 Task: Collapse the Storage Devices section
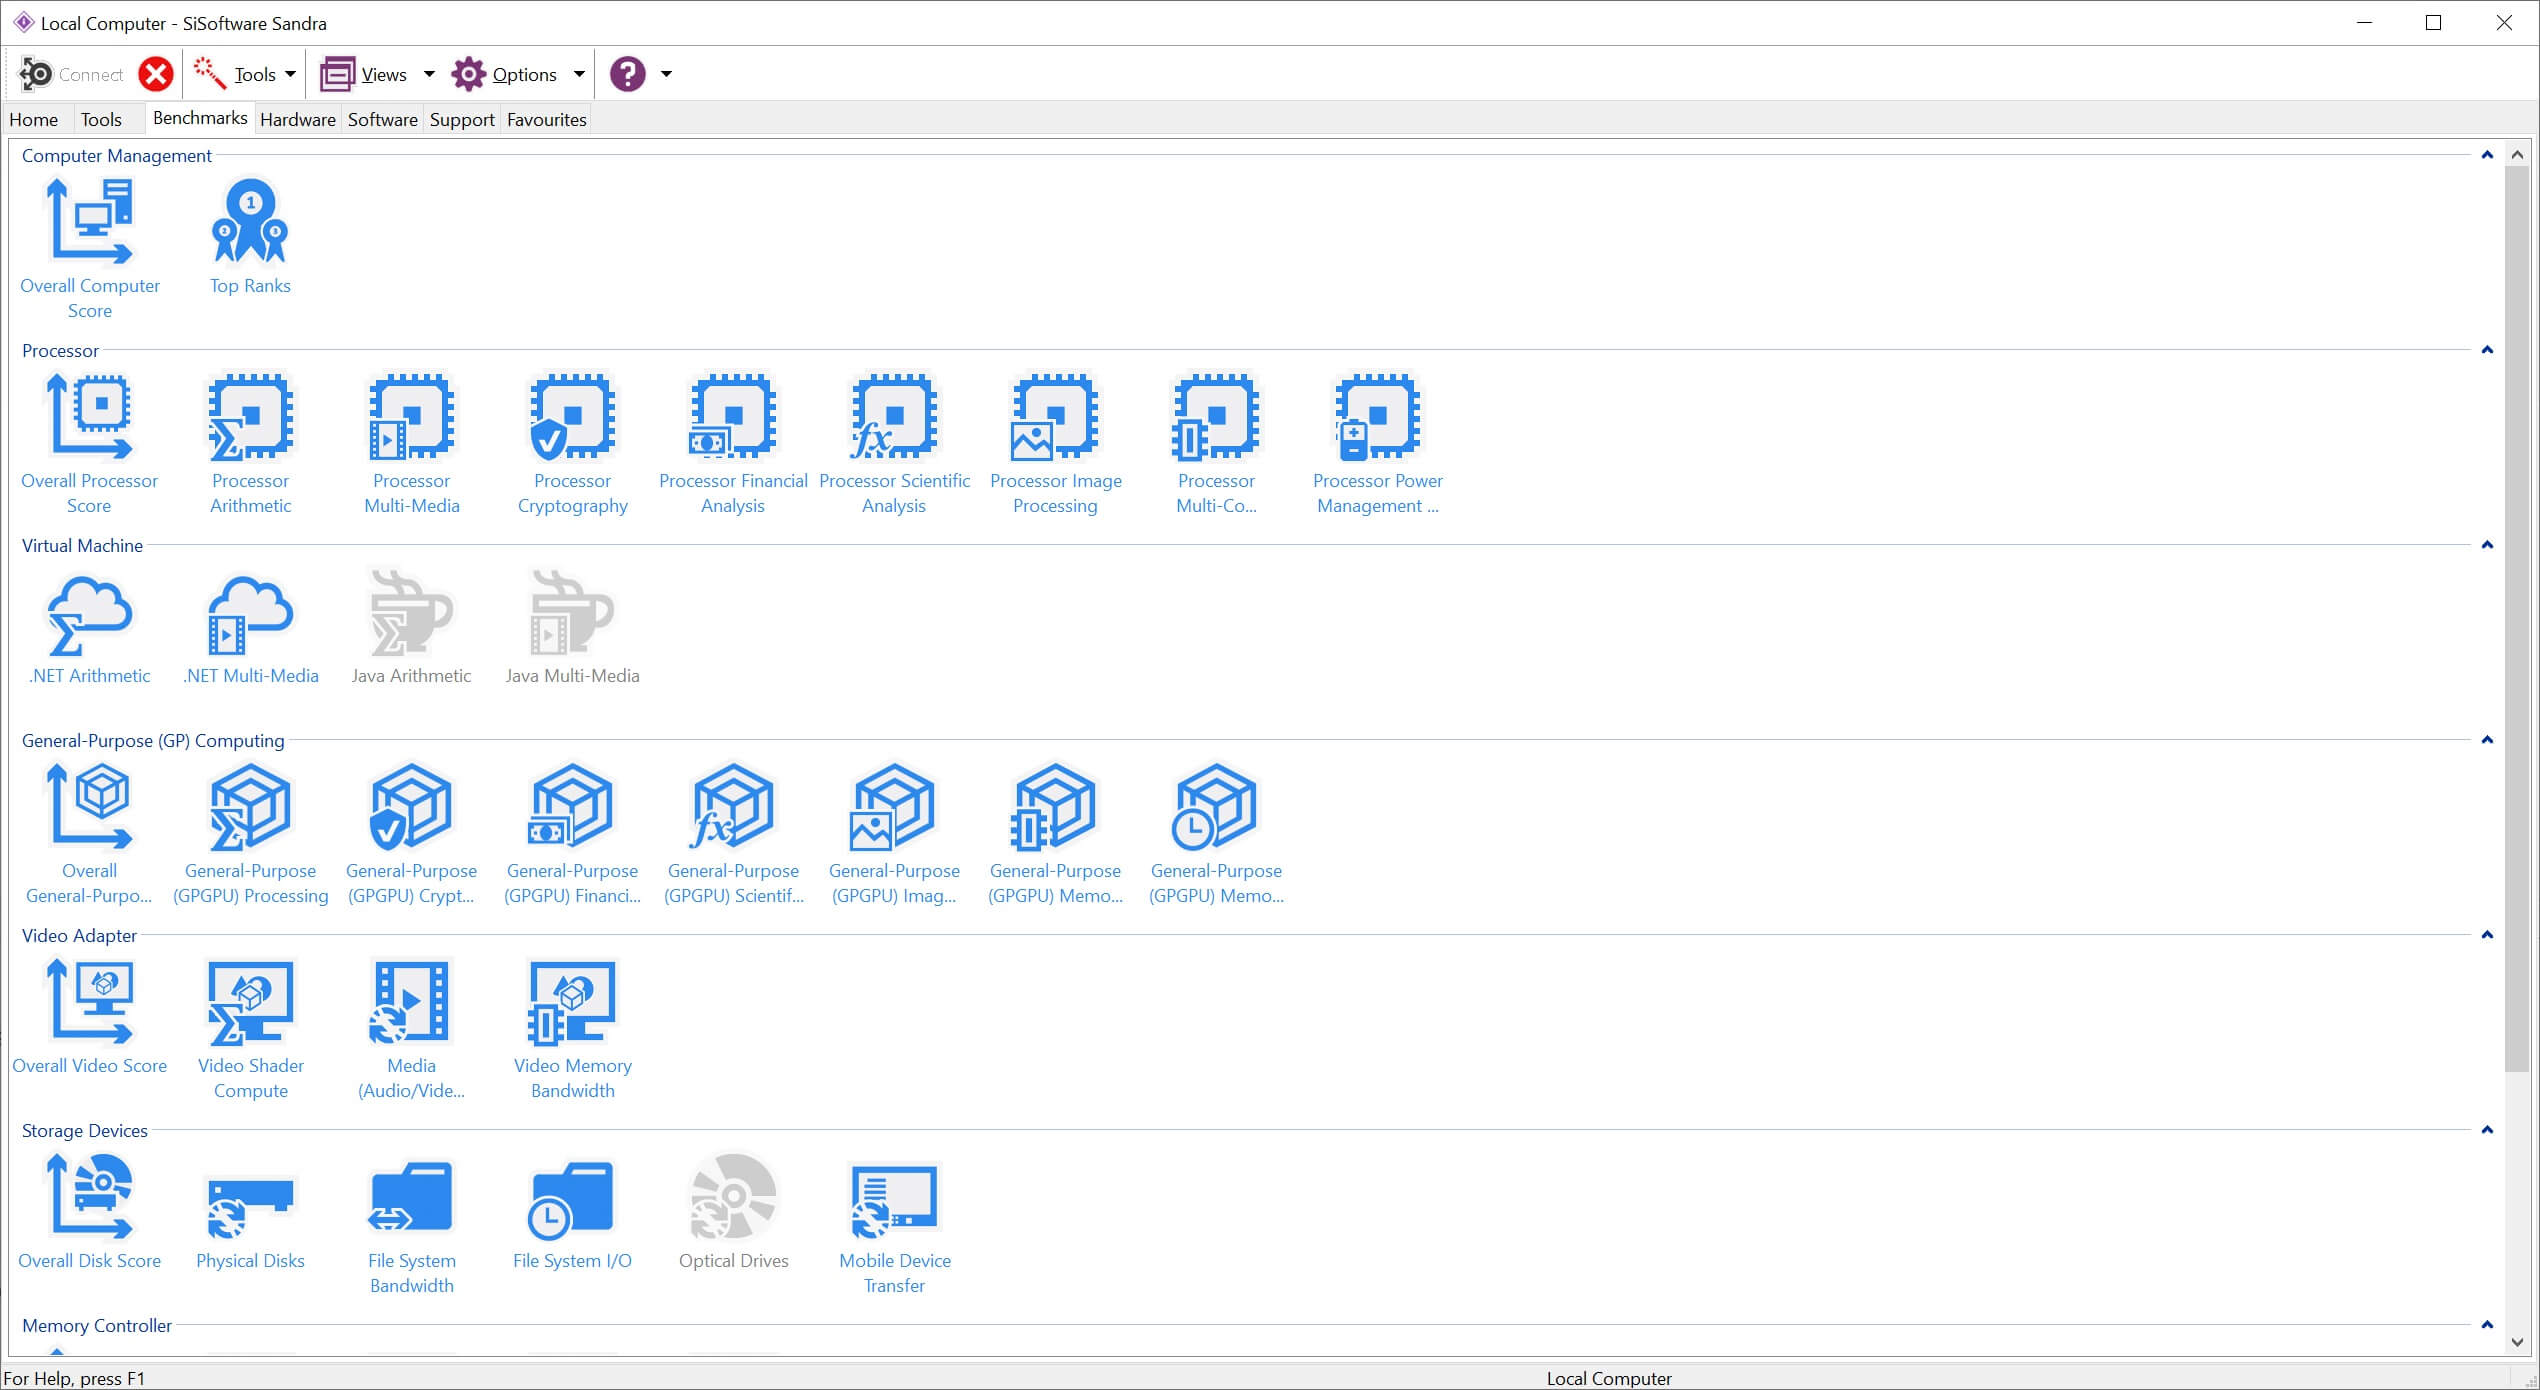[x=2486, y=1130]
